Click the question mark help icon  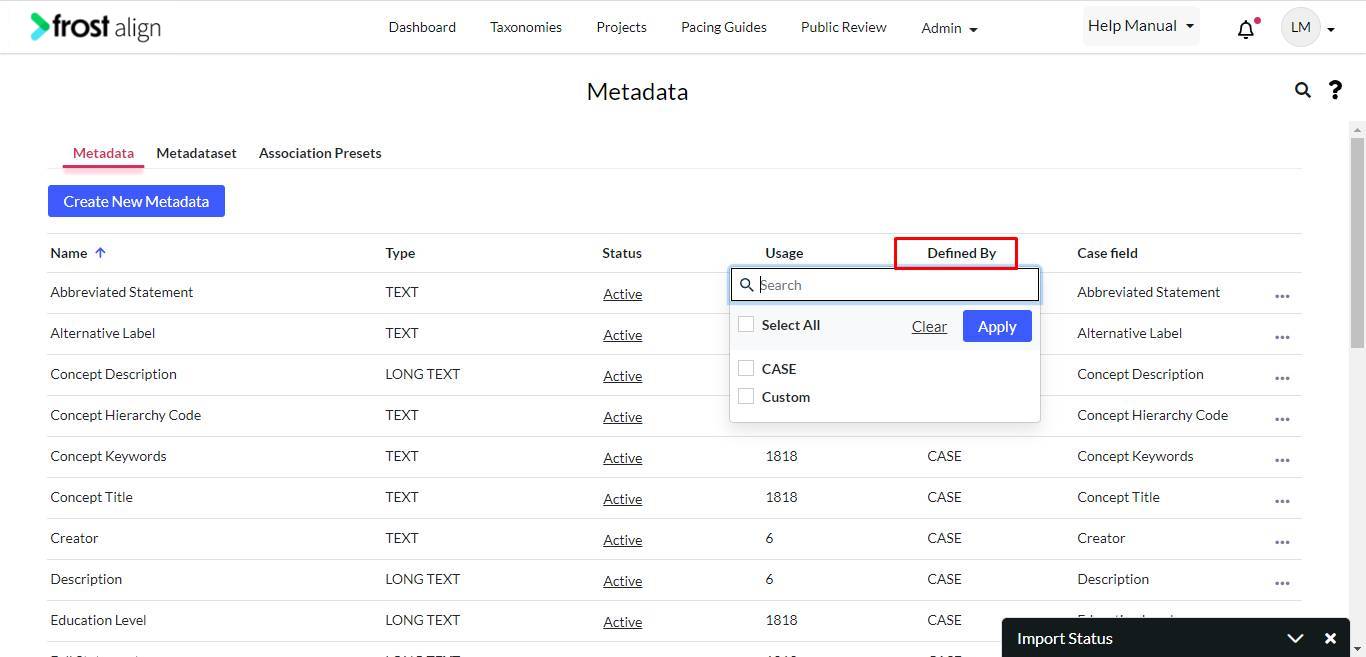[x=1335, y=90]
